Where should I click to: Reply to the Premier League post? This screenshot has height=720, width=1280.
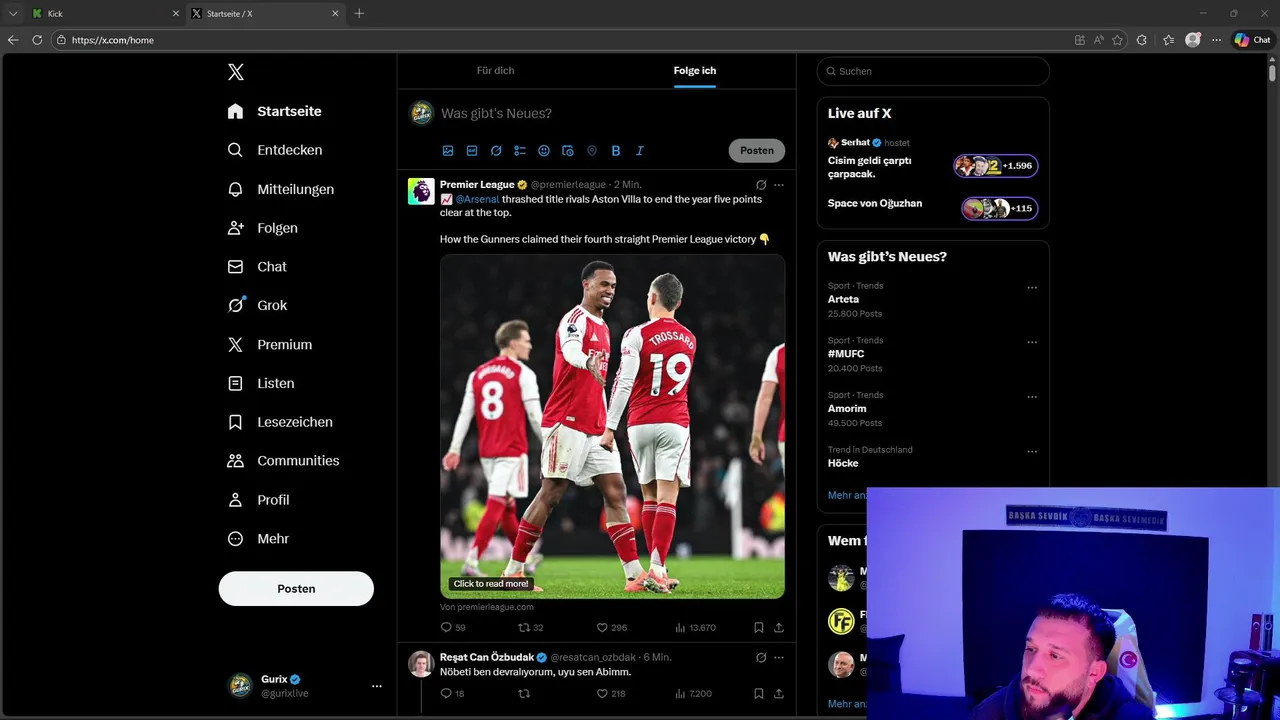click(453, 628)
